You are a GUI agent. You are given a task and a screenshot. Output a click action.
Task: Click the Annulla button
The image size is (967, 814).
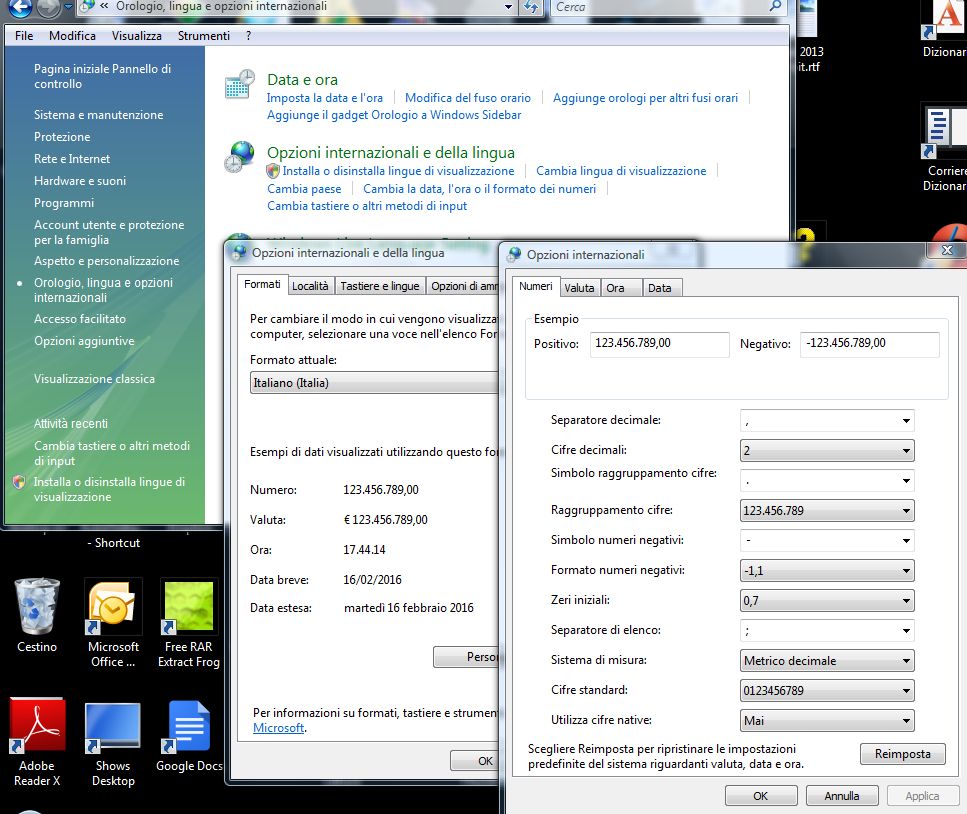[x=842, y=796]
